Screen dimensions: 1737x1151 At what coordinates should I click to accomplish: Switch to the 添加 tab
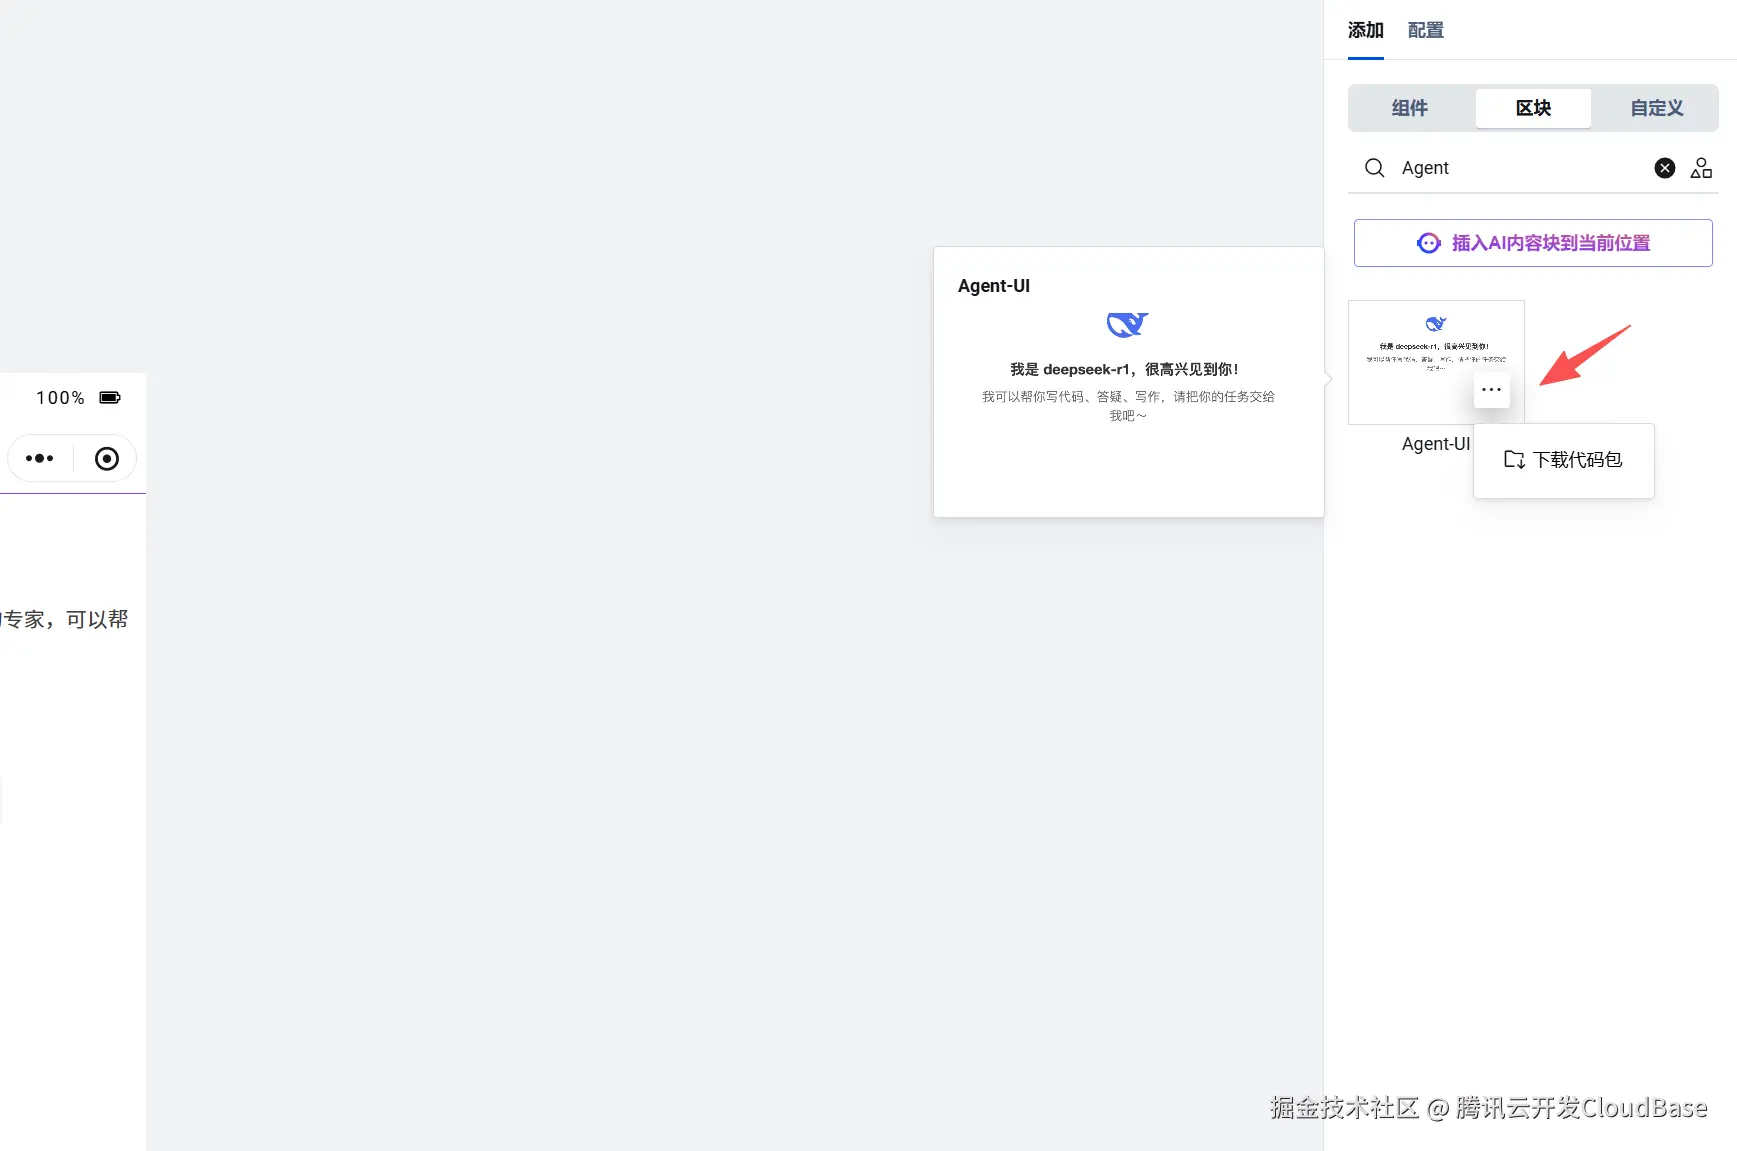click(x=1364, y=31)
